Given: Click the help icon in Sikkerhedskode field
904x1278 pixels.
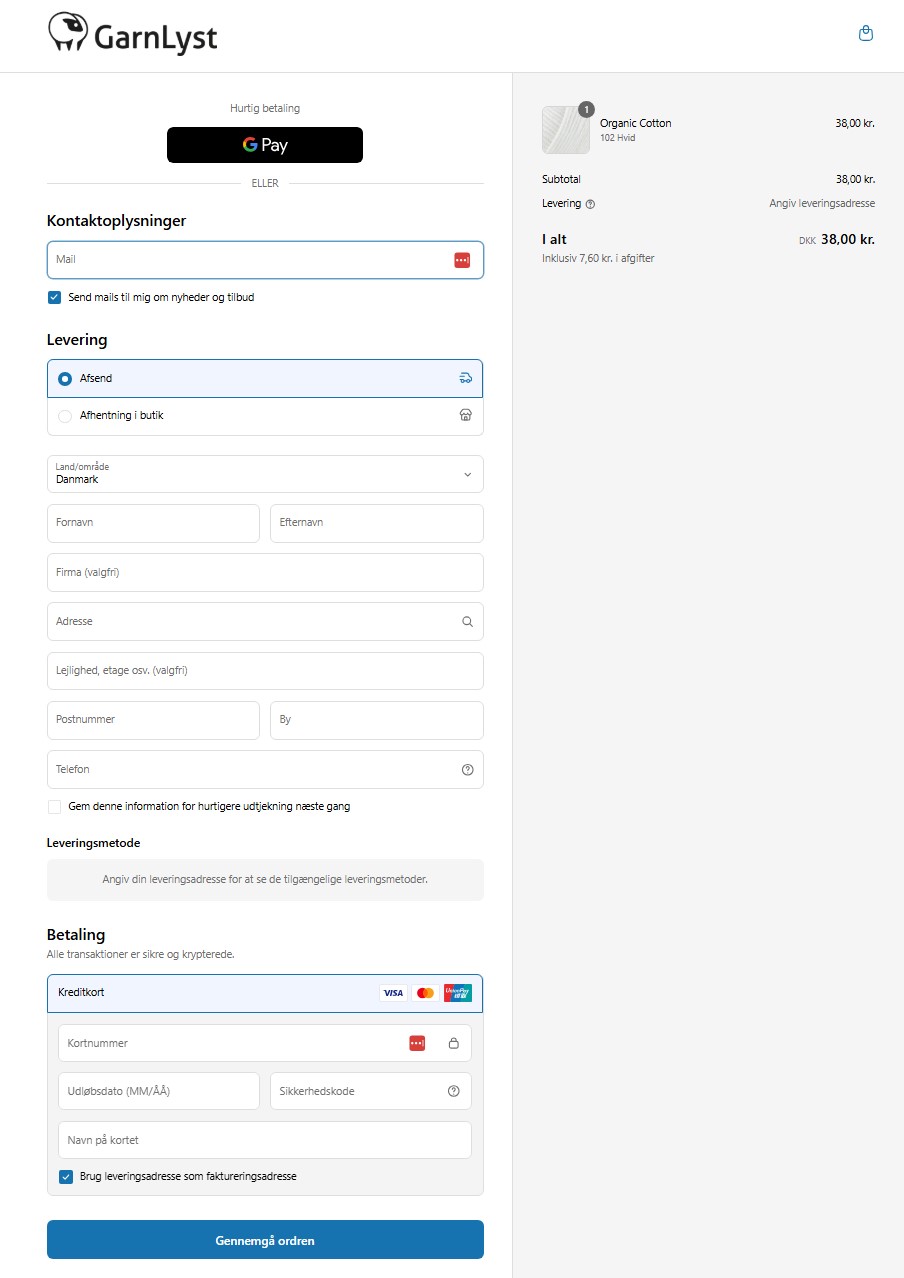Looking at the screenshot, I should coord(454,1092).
